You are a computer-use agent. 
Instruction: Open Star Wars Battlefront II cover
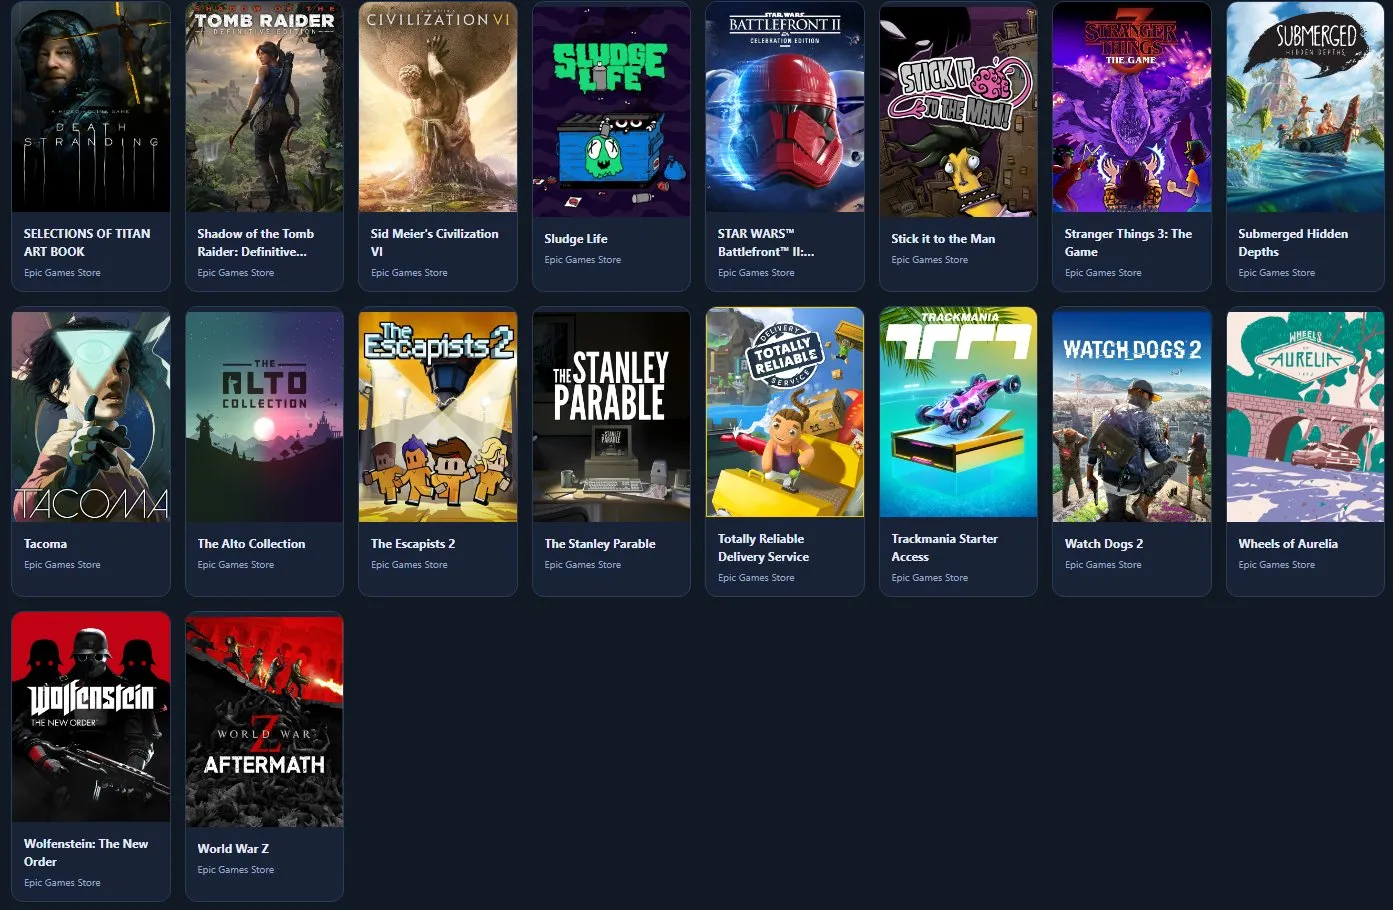785,107
